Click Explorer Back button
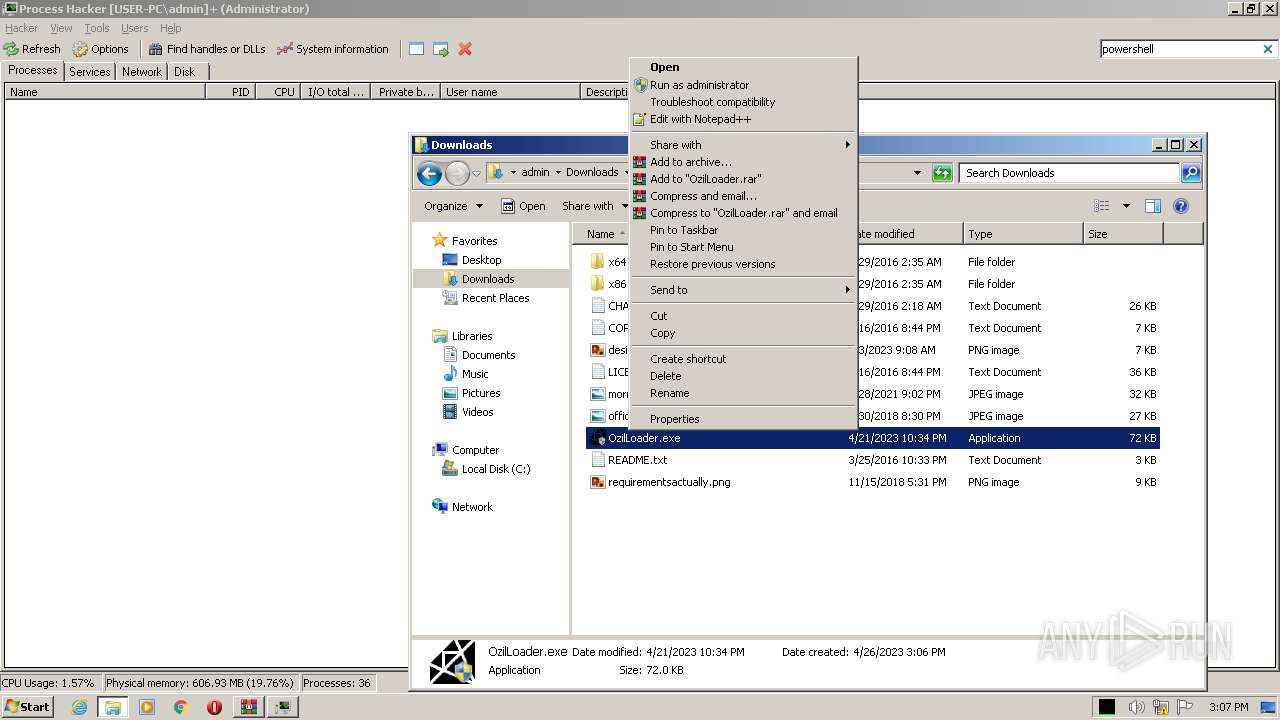Viewport: 1280px width, 720px height. pos(429,173)
